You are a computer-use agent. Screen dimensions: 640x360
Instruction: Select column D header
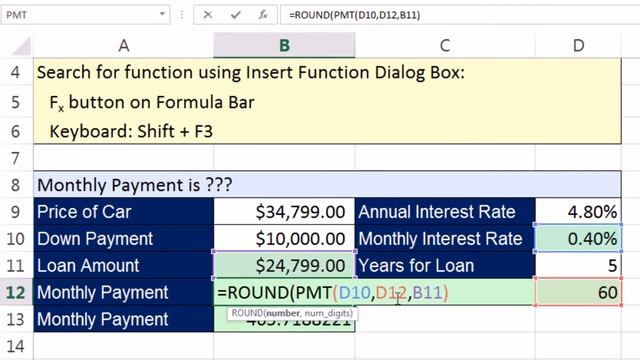[578, 45]
